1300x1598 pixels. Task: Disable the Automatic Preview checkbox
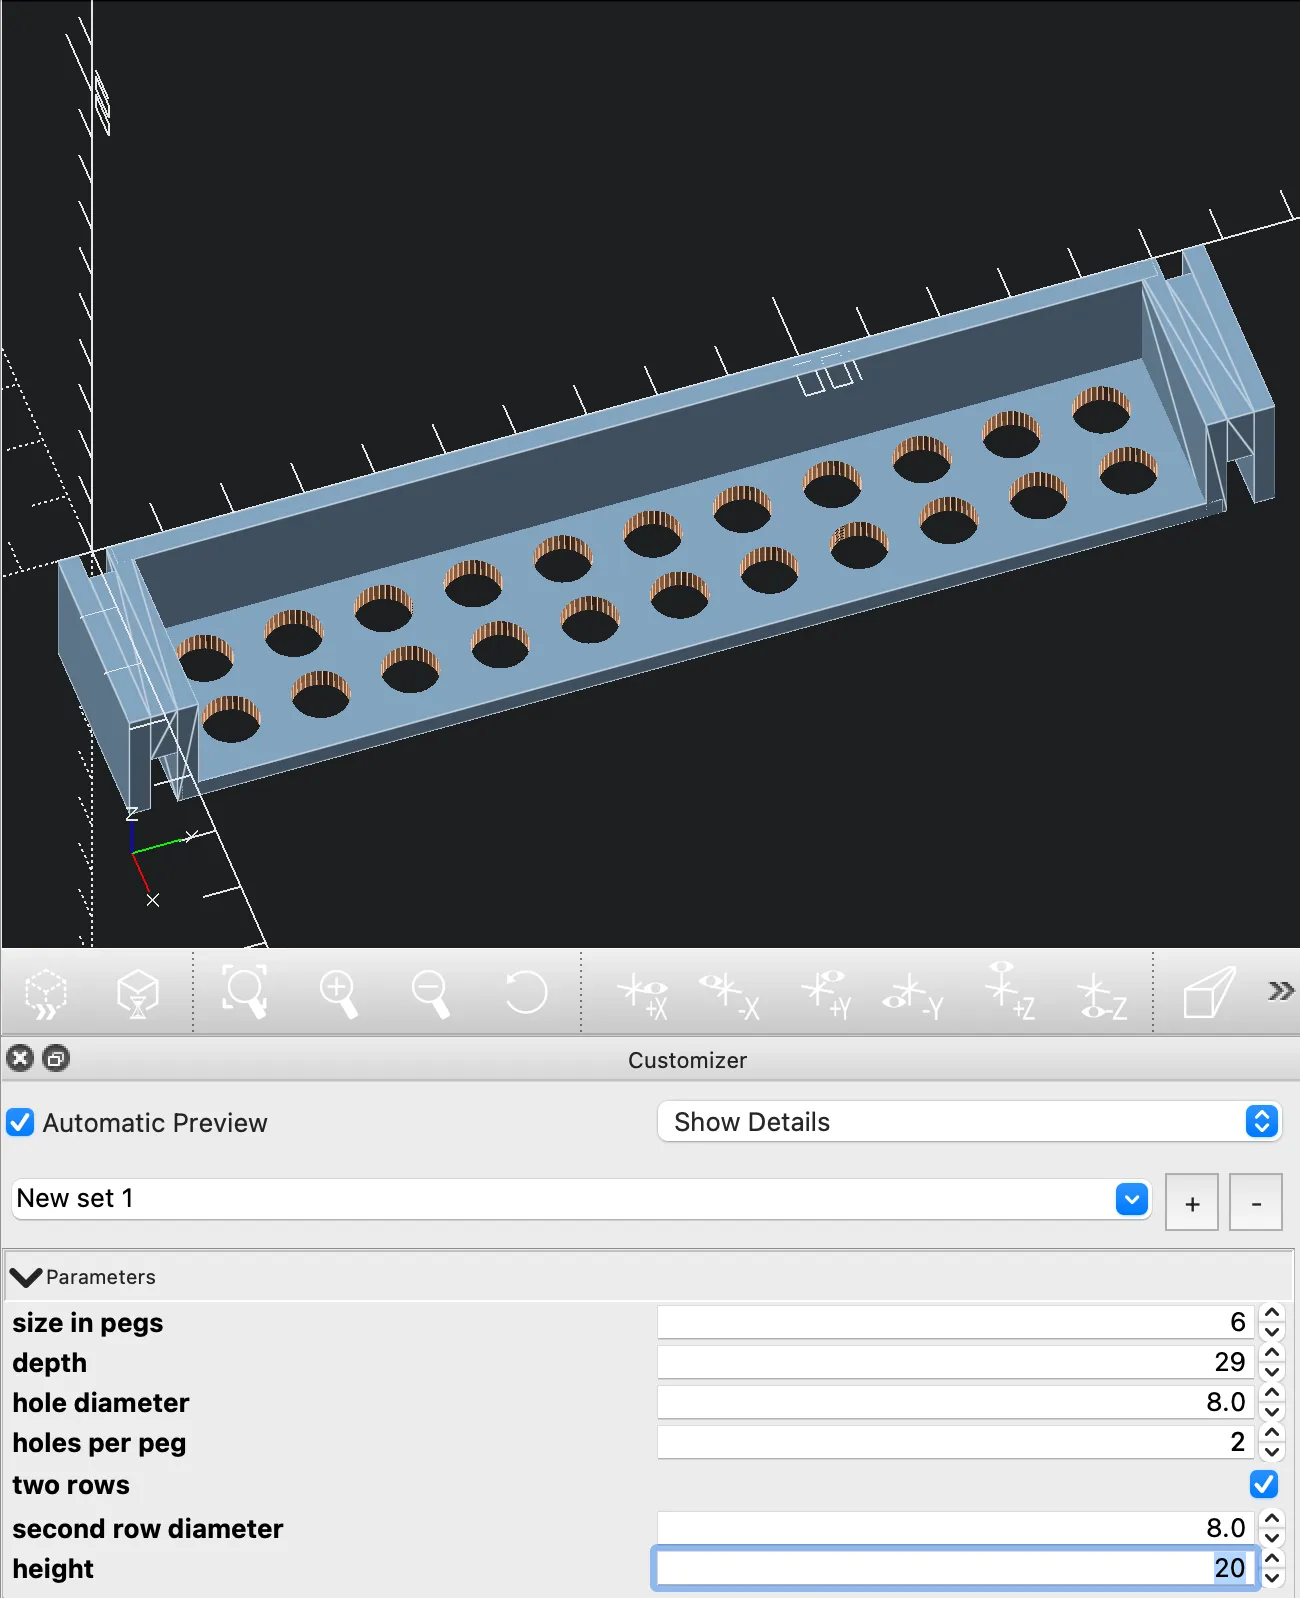20,1122
